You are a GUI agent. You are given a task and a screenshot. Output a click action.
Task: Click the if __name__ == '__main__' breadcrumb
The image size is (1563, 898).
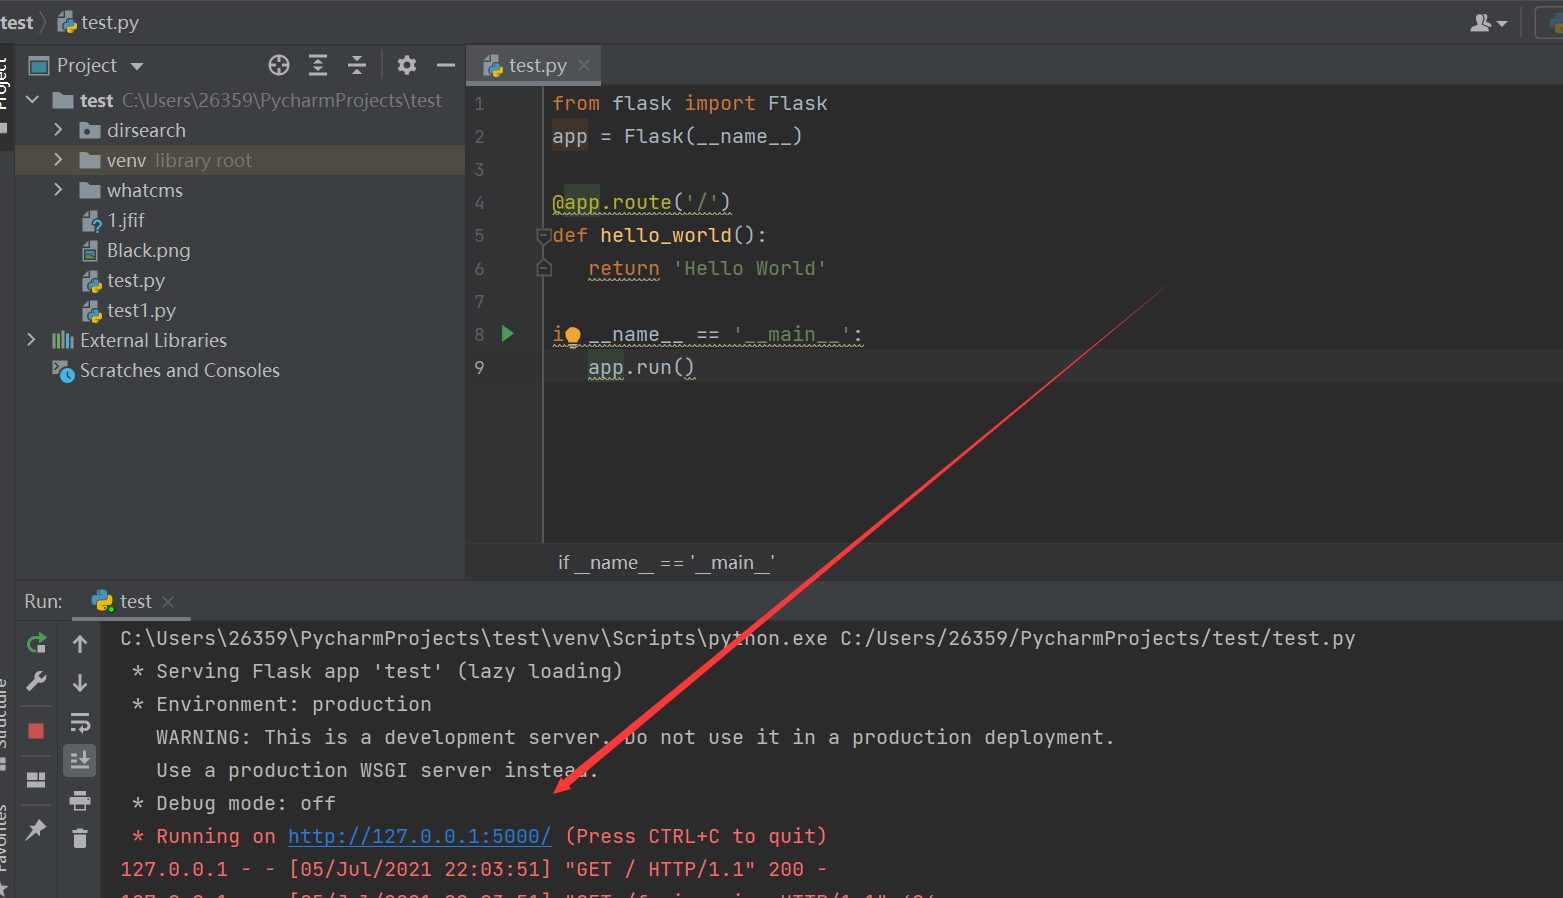666,563
